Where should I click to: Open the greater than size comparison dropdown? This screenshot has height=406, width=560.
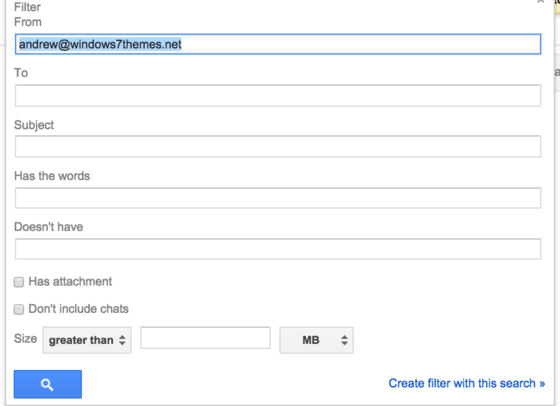(87, 340)
